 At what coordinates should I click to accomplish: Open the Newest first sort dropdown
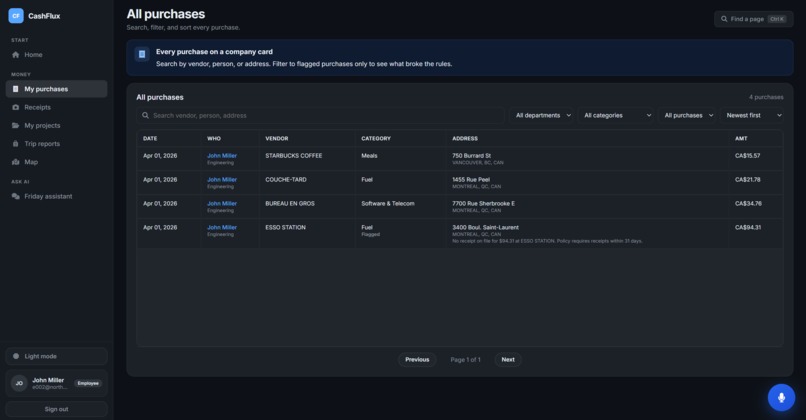[x=754, y=116]
